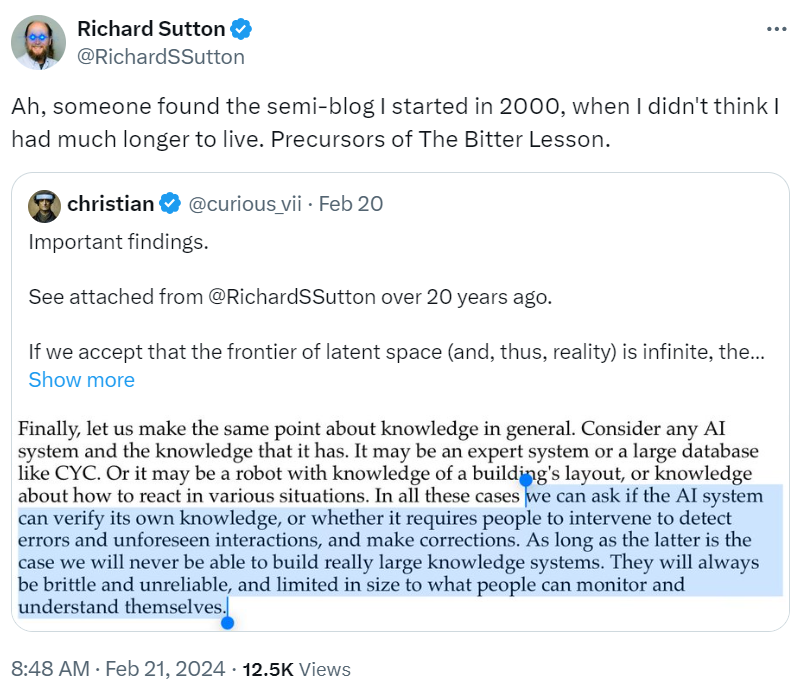Screen dimensions: 798x689
Task: Open the three-dot more options menu
Action: (x=776, y=30)
